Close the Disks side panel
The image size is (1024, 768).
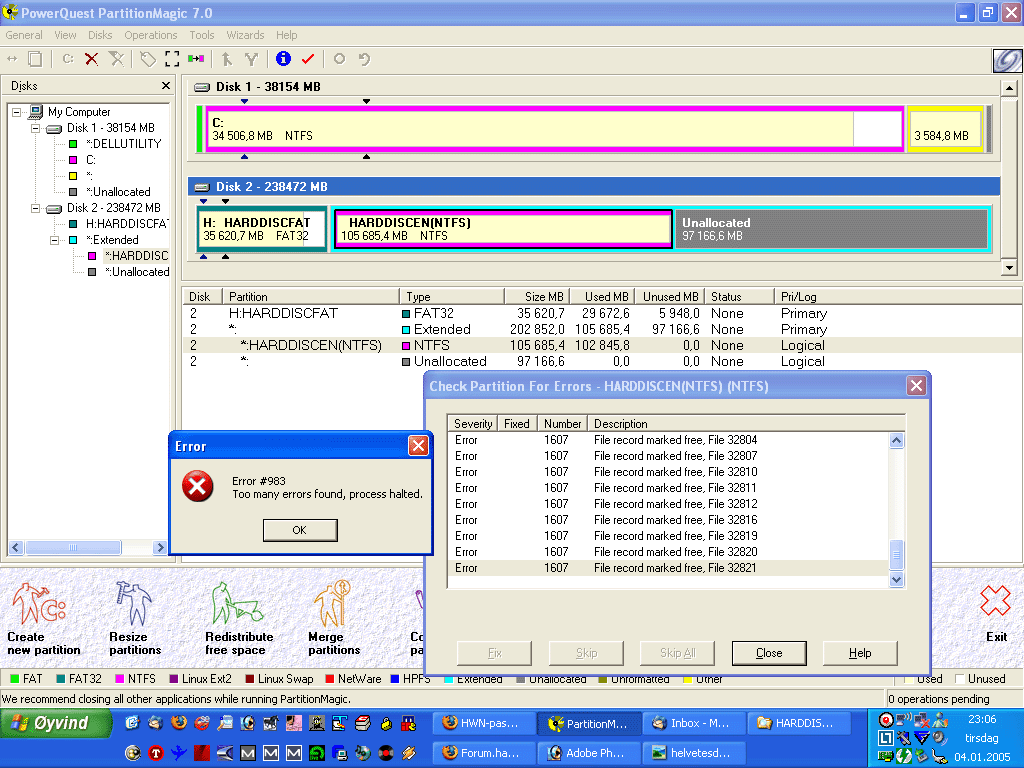[166, 87]
